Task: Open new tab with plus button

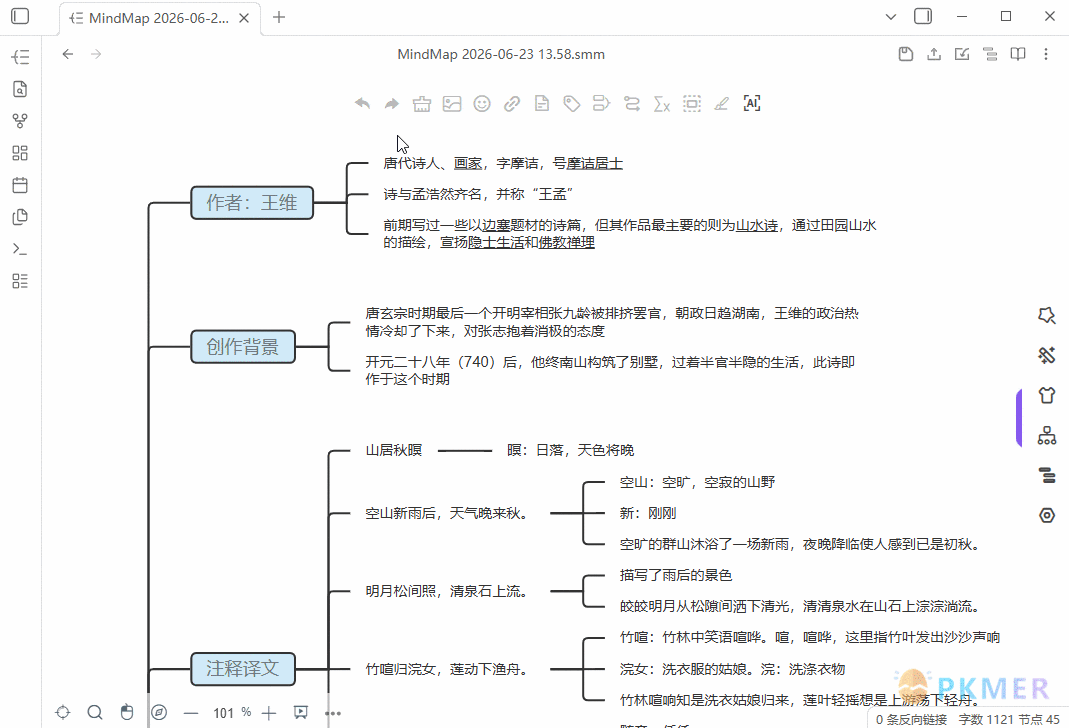Action: [279, 17]
